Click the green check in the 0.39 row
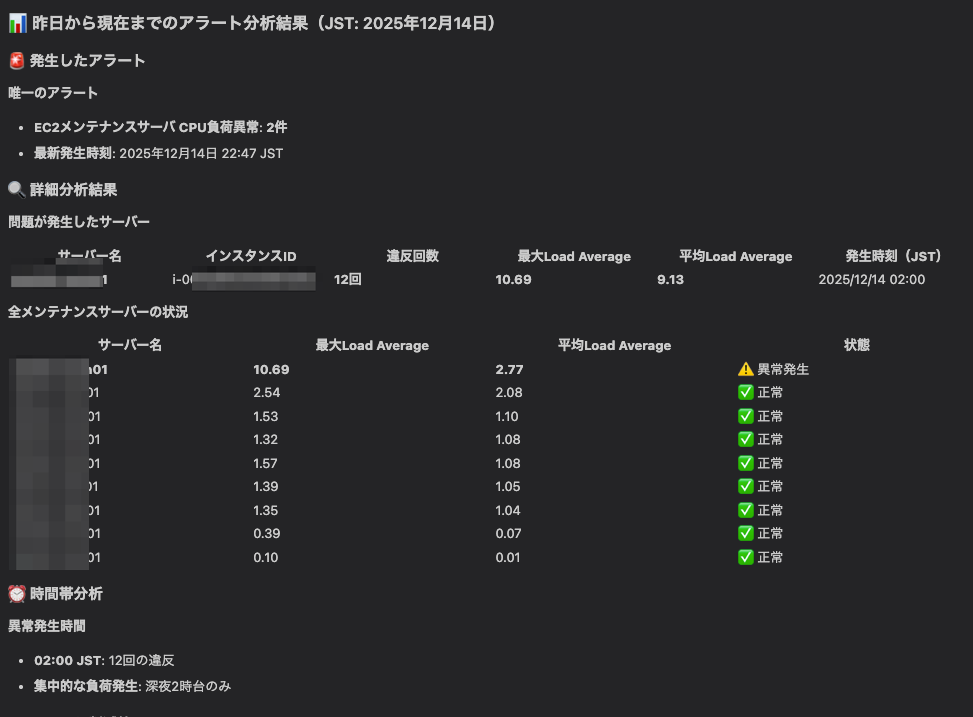This screenshot has height=717, width=973. 745,533
